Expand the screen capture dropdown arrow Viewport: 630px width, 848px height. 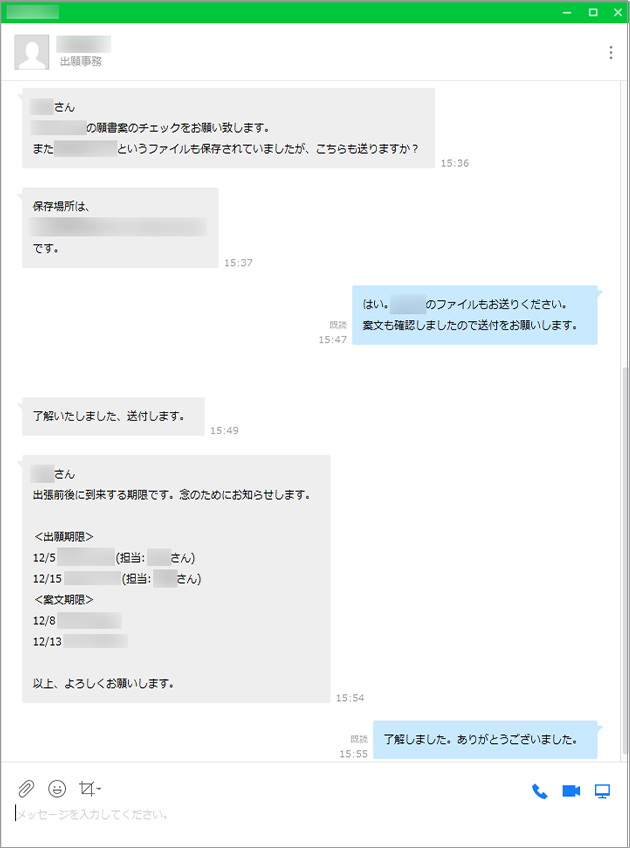[x=99, y=789]
